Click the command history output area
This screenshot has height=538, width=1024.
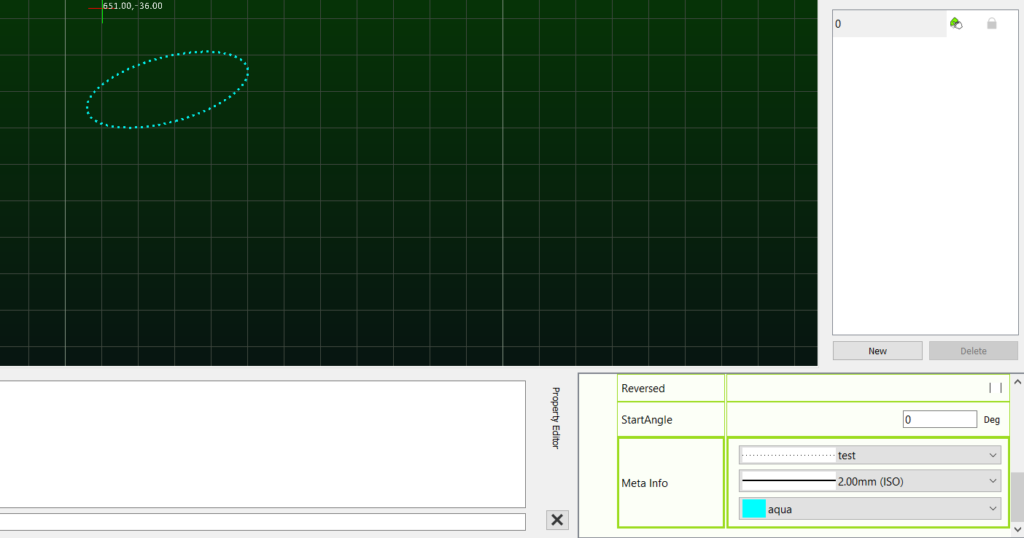tap(263, 444)
